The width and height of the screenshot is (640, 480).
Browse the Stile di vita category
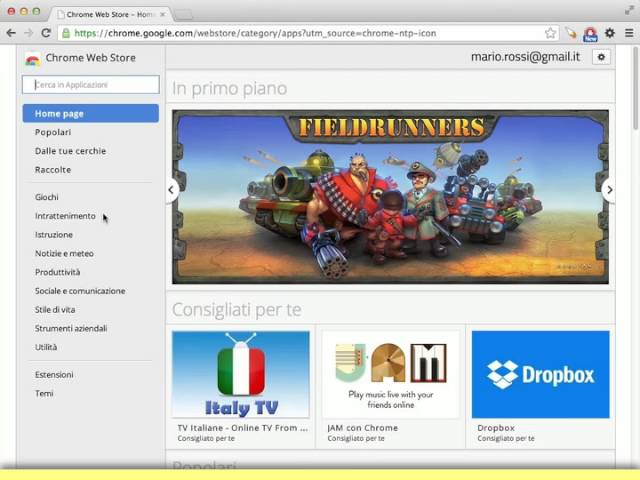click(x=55, y=310)
